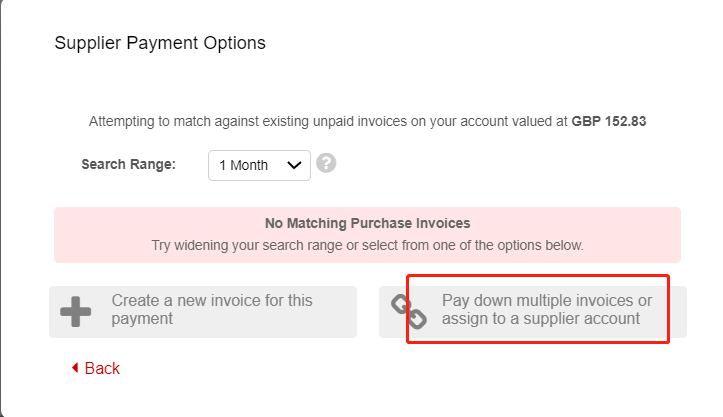This screenshot has height=417, width=723.
Task: Click the "Search Range:" label
Action: pos(128,165)
